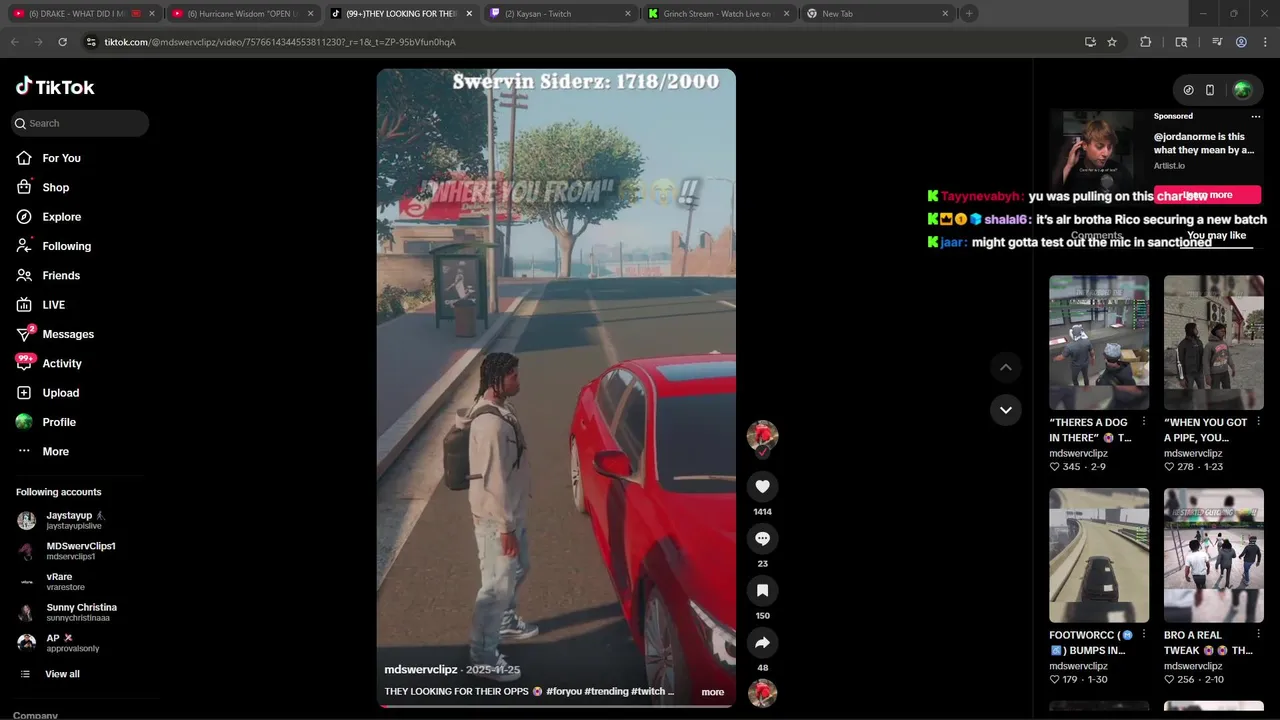Focus the TikTok search field
The width and height of the screenshot is (1280, 720).
click(80, 123)
